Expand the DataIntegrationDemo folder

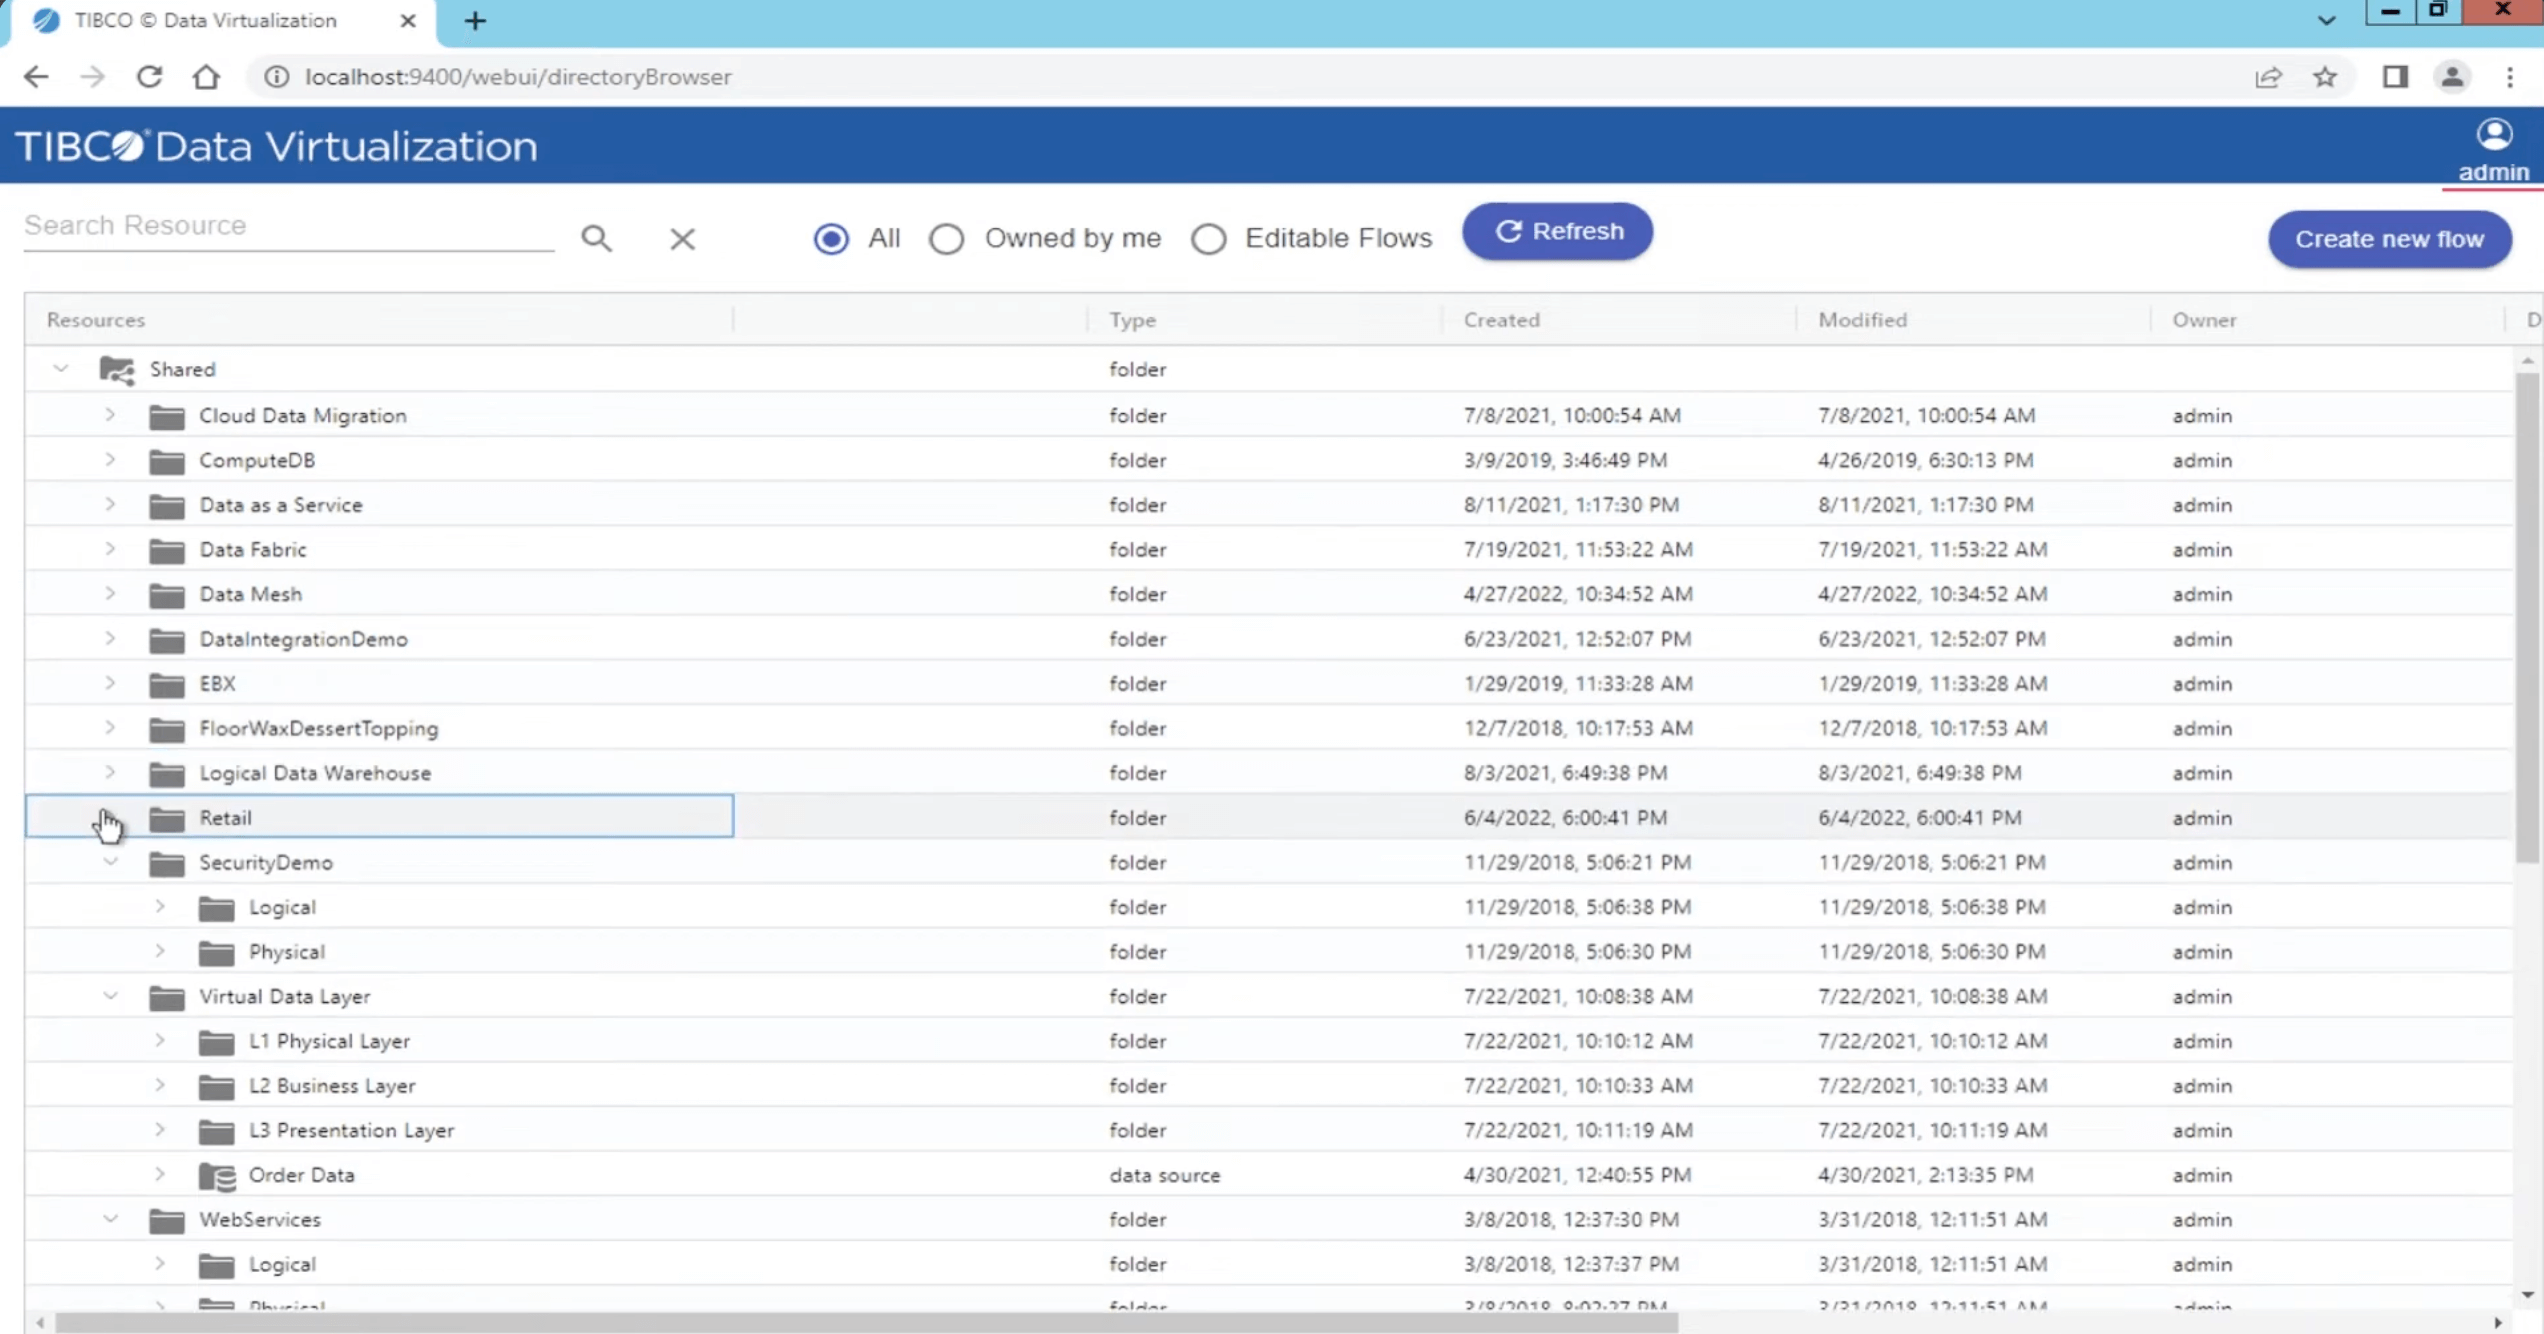tap(110, 637)
